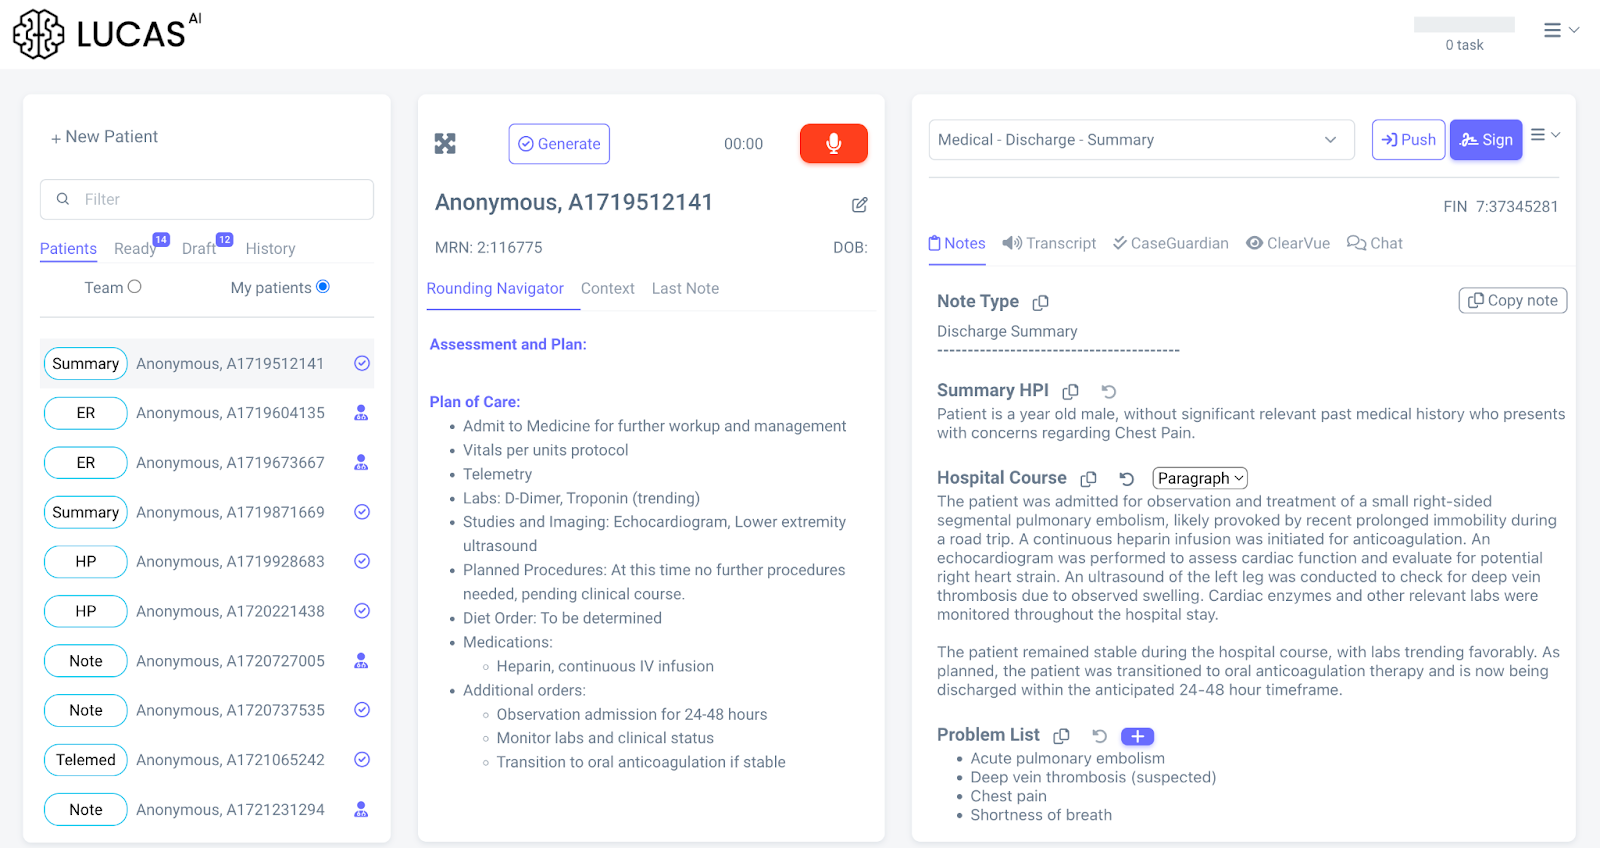The image size is (1600, 848).
Task: Select patient Anonymous, A1720727005 name
Action: click(x=230, y=661)
